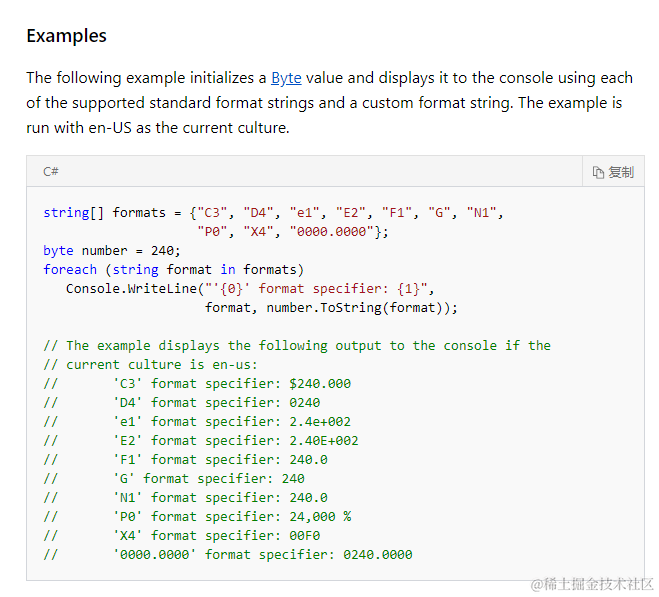Click the 'current culture is en-us' comment
This screenshot has width=659, height=597.
[150, 365]
